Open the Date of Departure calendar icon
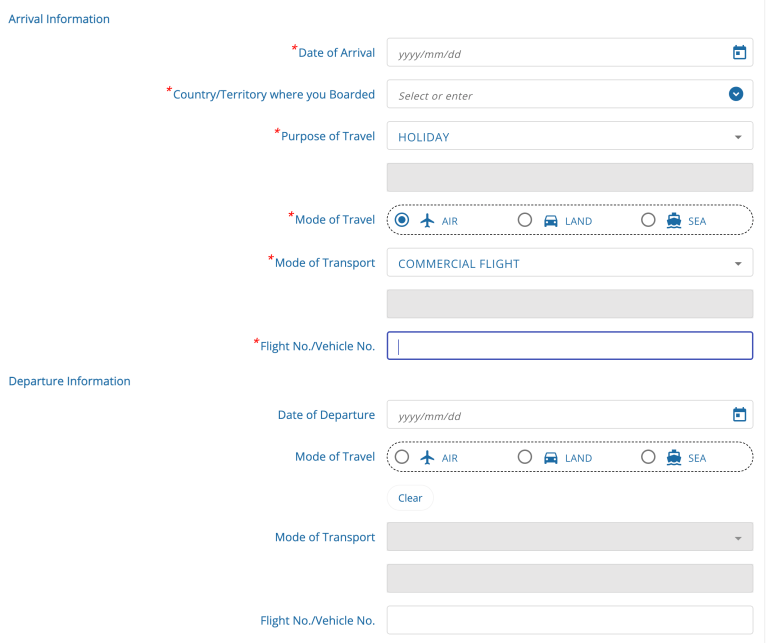The width and height of the screenshot is (780, 643). (x=739, y=415)
